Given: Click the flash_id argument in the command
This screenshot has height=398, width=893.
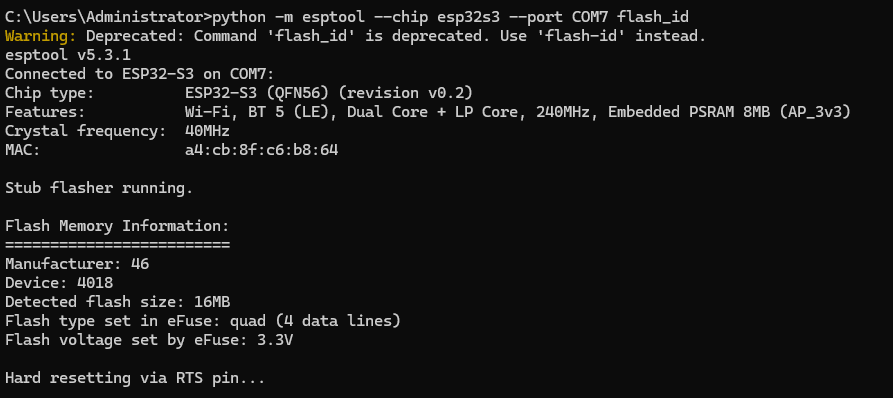Looking at the screenshot, I should 653,17.
